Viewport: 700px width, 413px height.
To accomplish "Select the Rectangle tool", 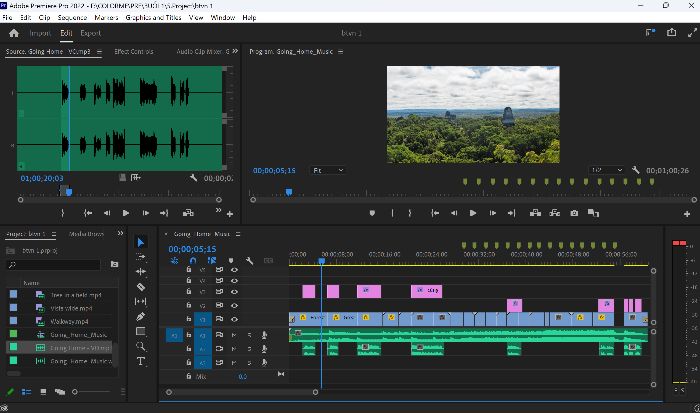I will 141,331.
